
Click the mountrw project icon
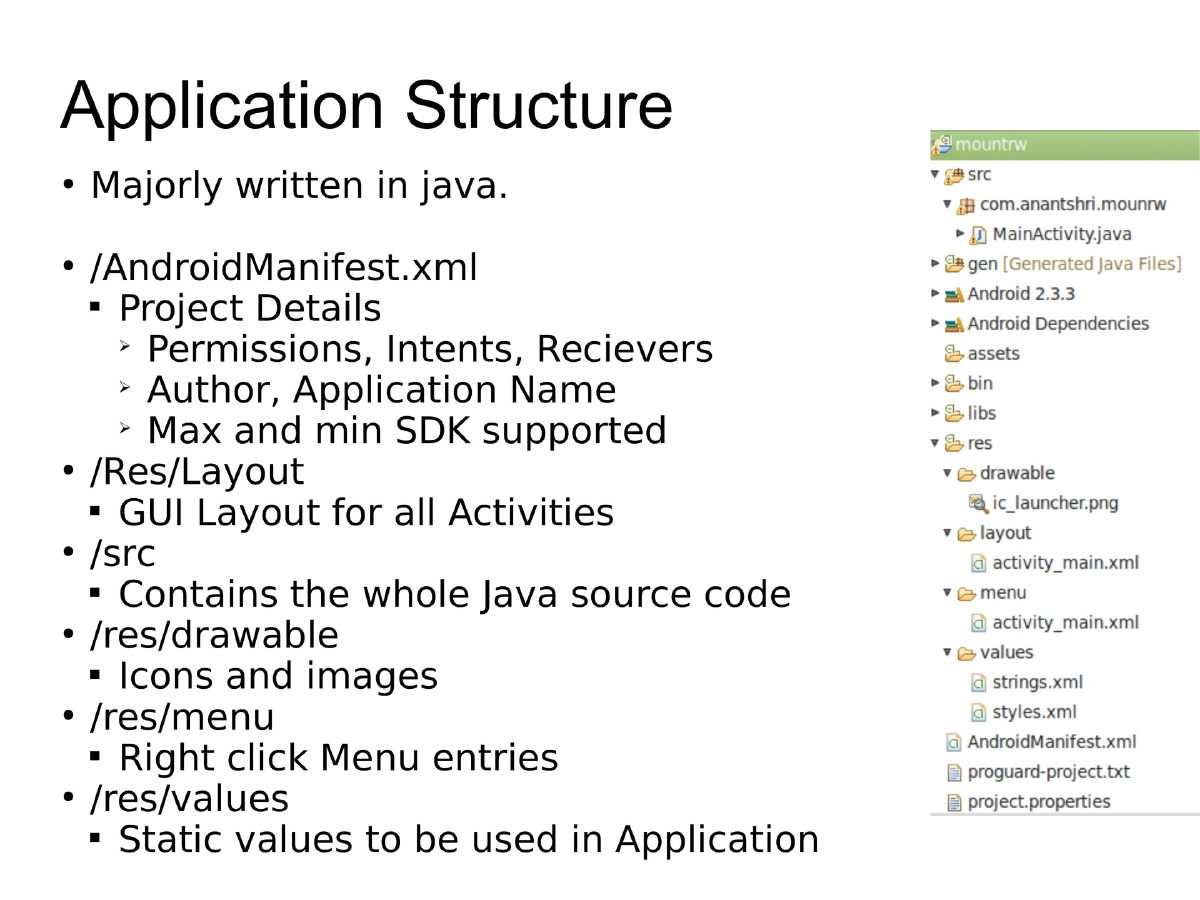(941, 144)
